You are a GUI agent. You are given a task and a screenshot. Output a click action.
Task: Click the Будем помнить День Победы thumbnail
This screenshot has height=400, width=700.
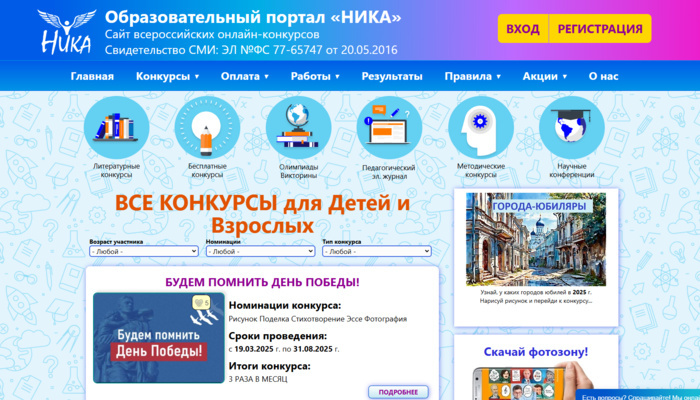(x=158, y=338)
